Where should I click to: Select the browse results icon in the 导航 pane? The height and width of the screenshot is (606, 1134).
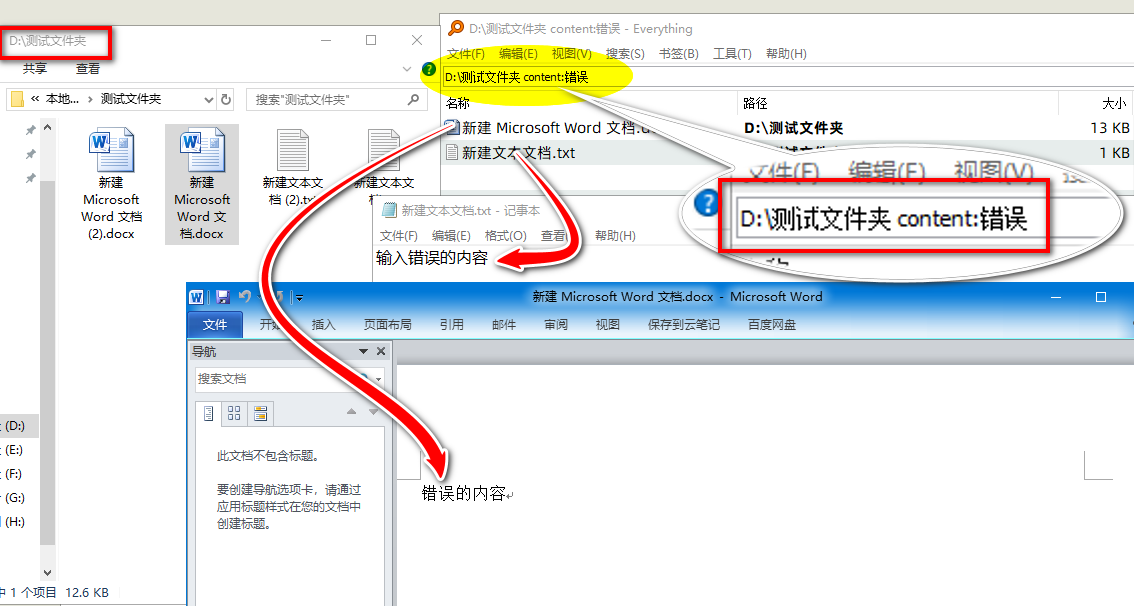point(260,413)
